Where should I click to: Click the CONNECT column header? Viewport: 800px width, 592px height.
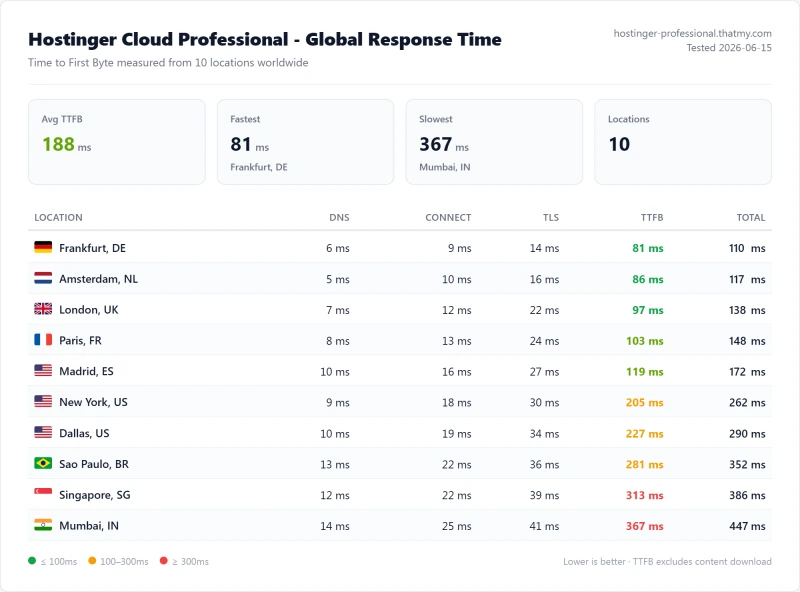[448, 217]
